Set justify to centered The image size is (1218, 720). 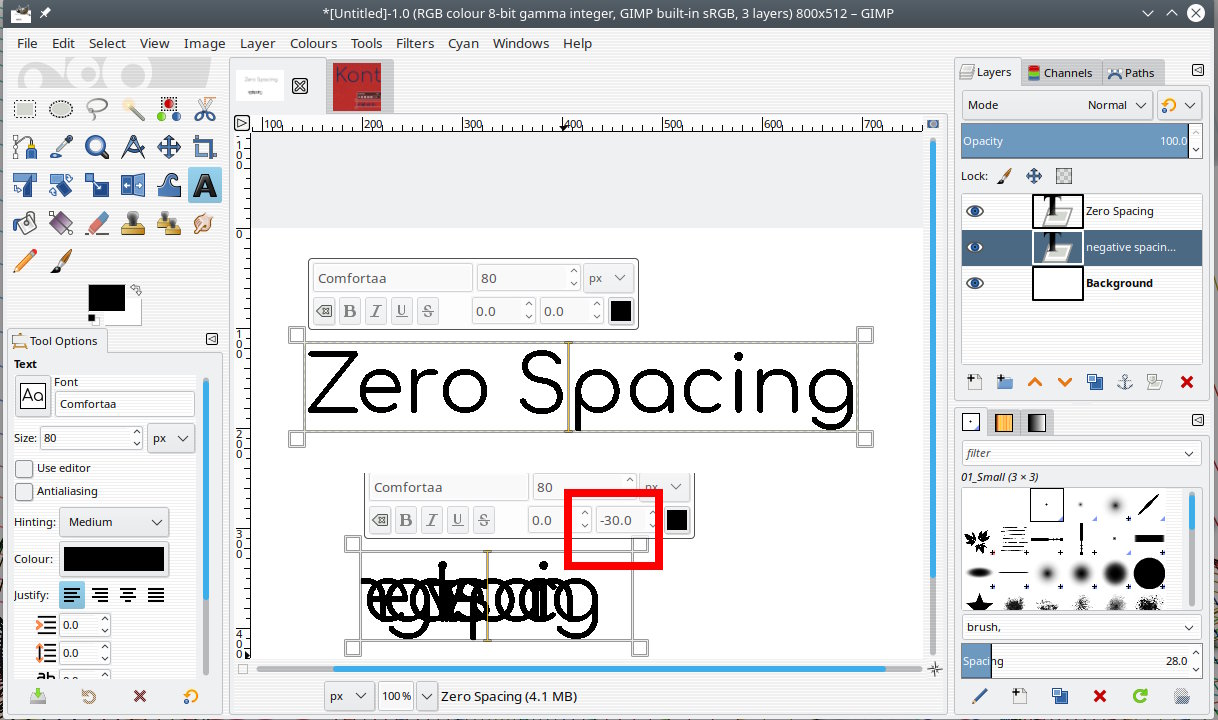click(128, 595)
